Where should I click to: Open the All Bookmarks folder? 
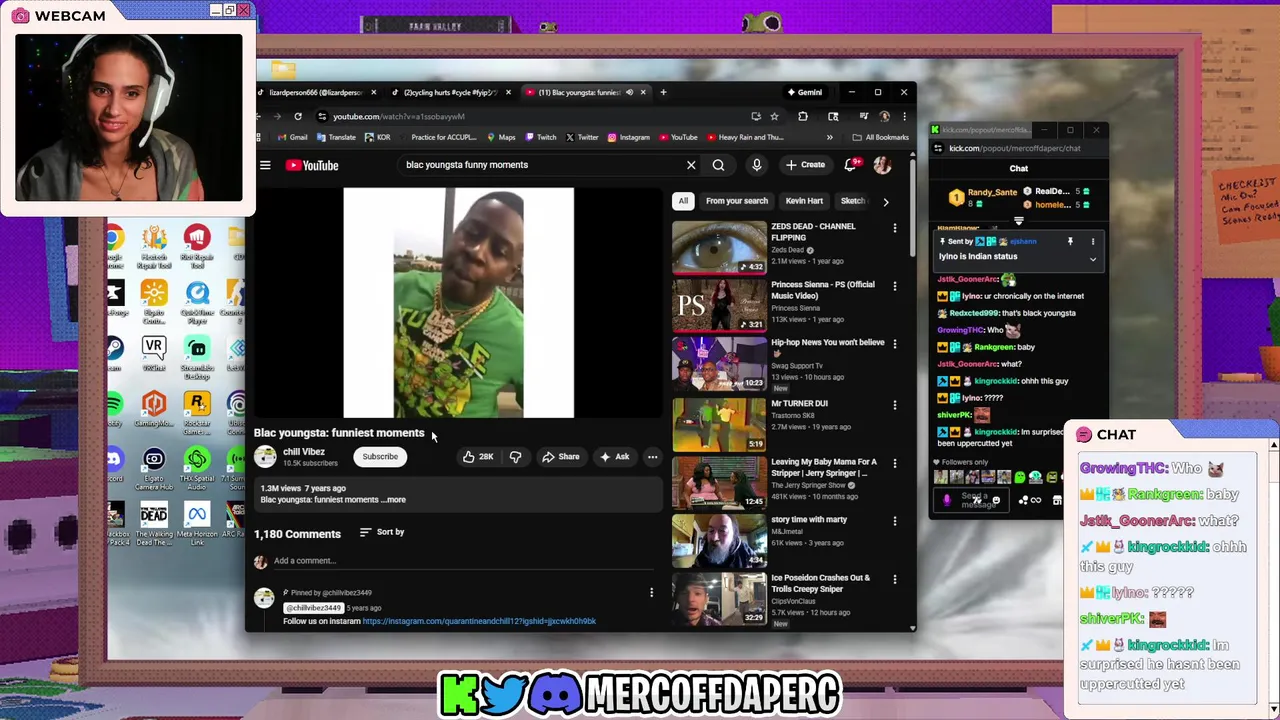tap(881, 137)
